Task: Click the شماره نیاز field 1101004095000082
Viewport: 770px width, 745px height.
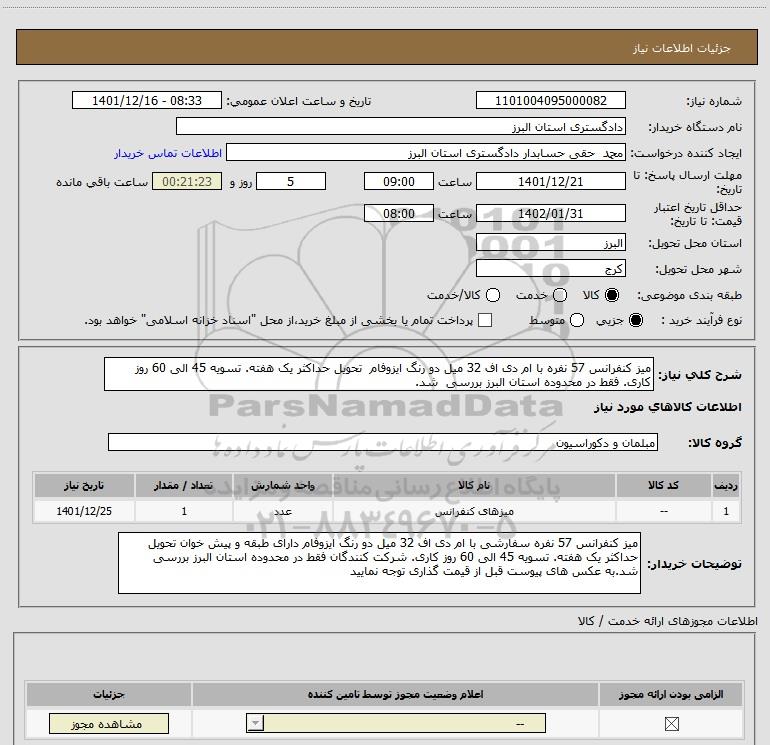Action: click(550, 100)
